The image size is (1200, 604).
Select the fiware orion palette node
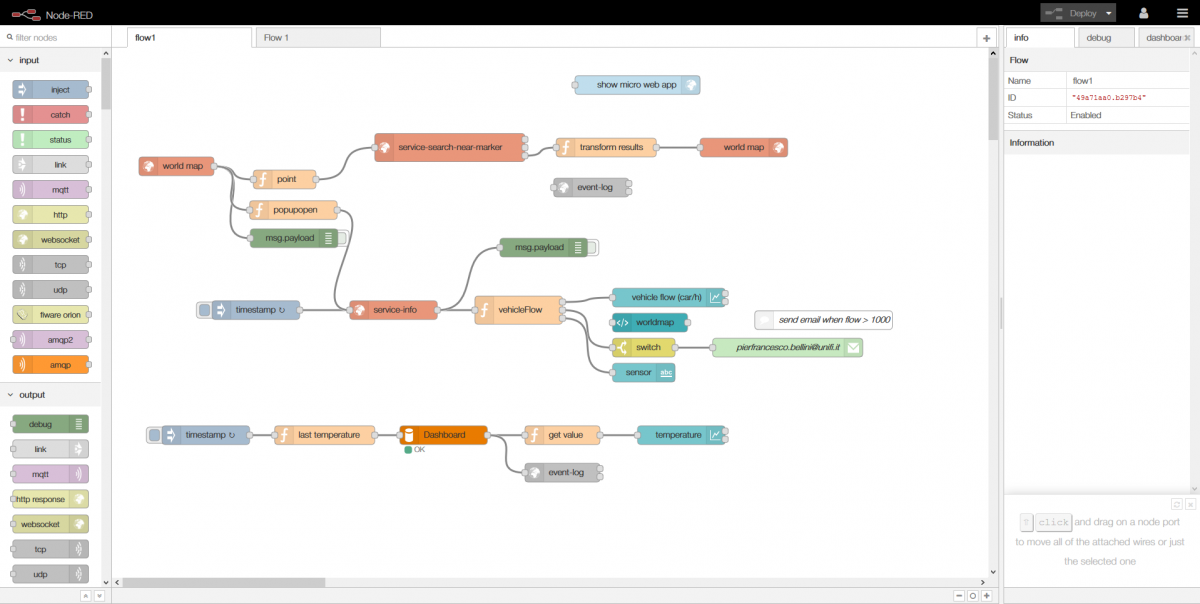coord(51,315)
